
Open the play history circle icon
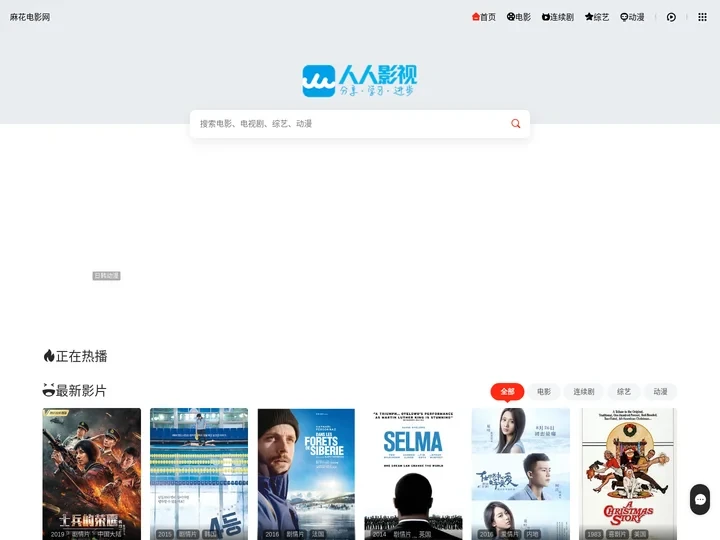click(671, 17)
